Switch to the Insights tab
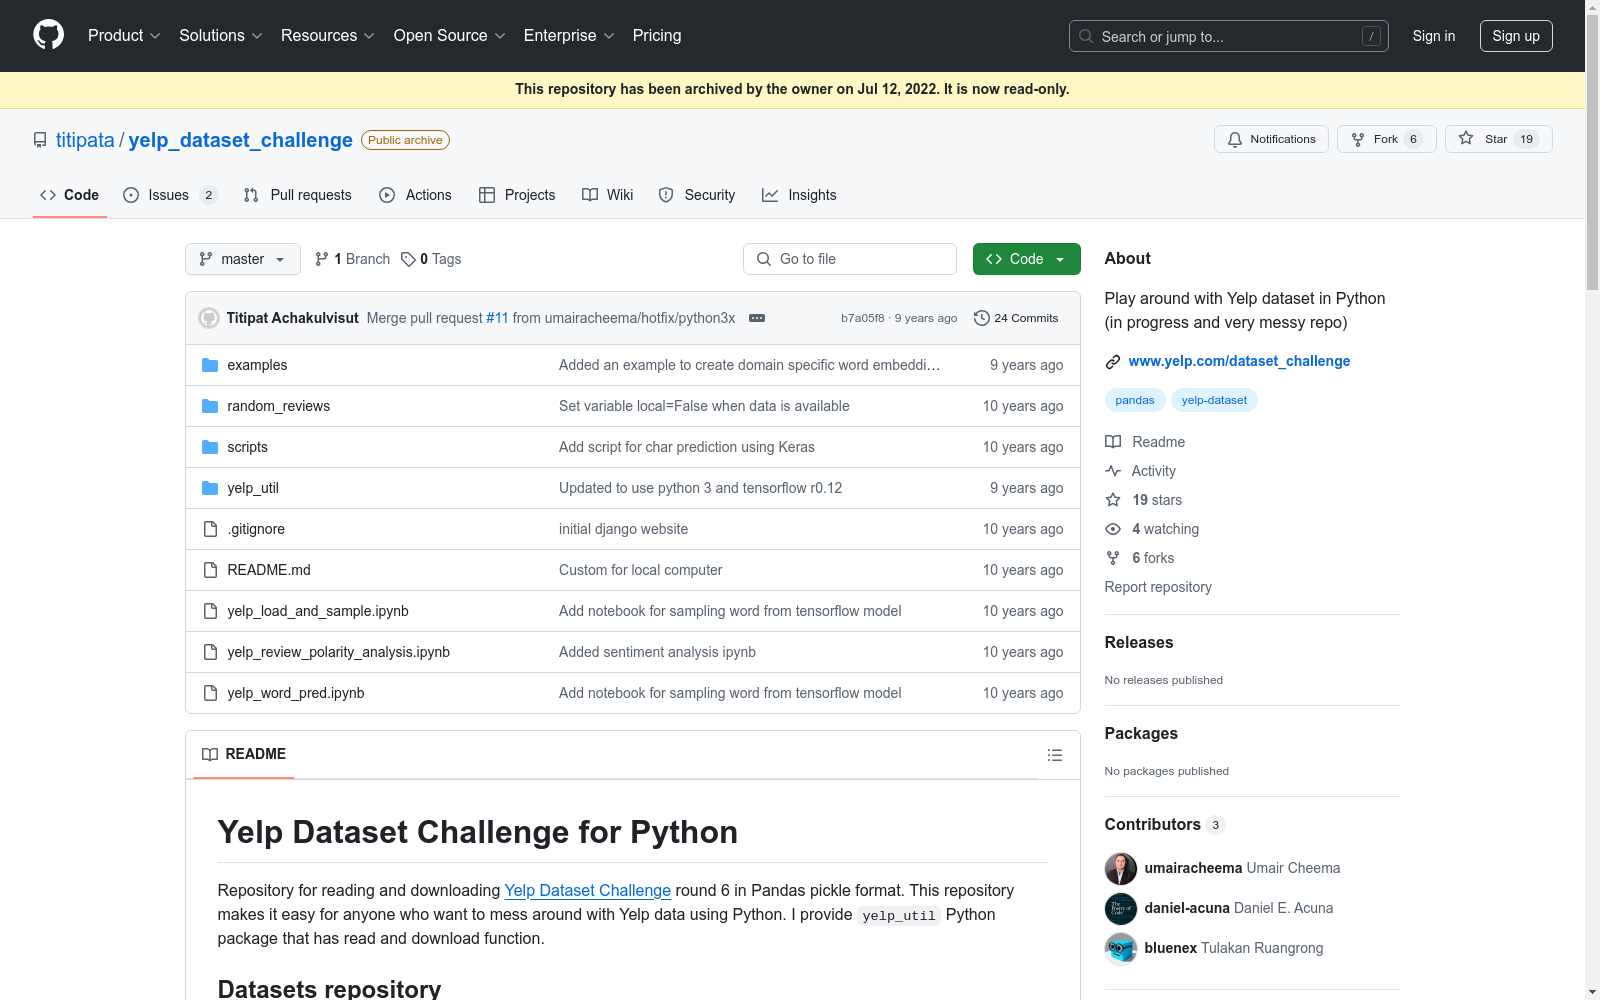Screen dimensions: 1600x1000 click(799, 195)
